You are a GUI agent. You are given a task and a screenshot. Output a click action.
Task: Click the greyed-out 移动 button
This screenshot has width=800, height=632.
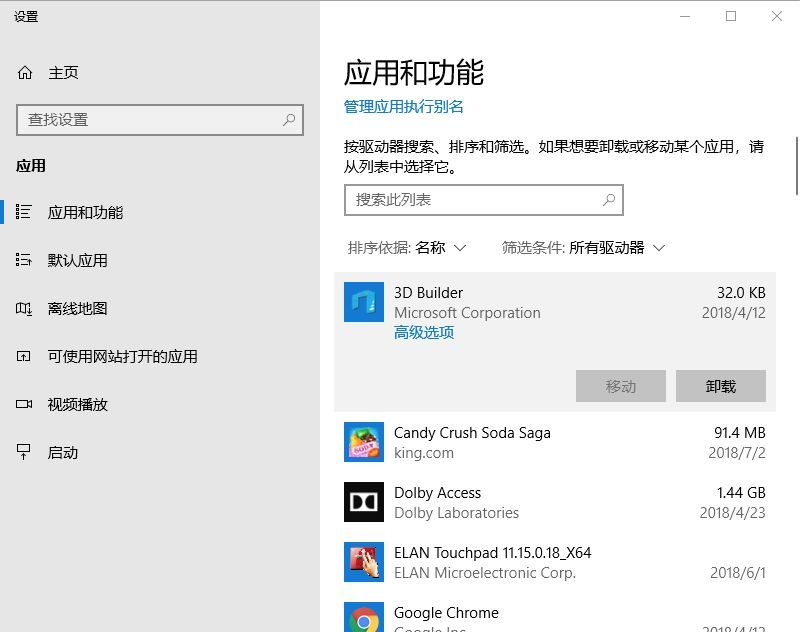pyautogui.click(x=621, y=386)
